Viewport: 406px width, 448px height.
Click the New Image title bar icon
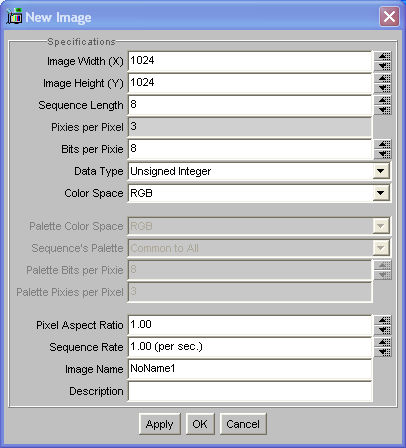tap(14, 17)
